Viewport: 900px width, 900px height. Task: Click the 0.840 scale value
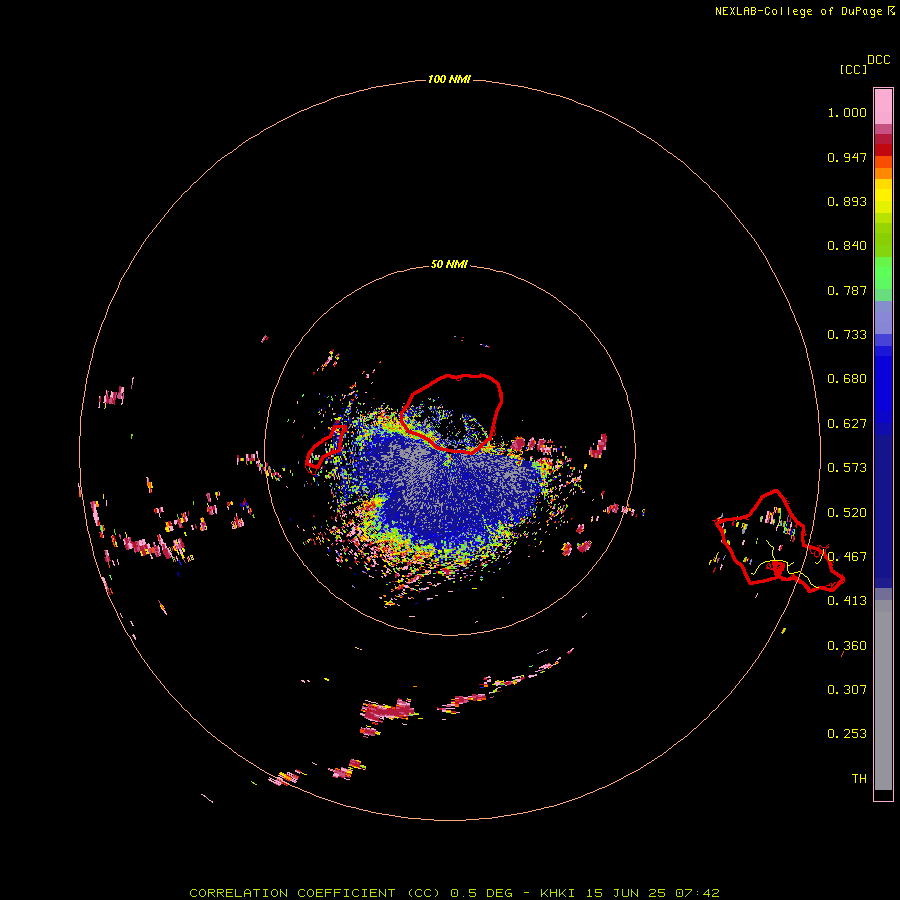click(847, 246)
